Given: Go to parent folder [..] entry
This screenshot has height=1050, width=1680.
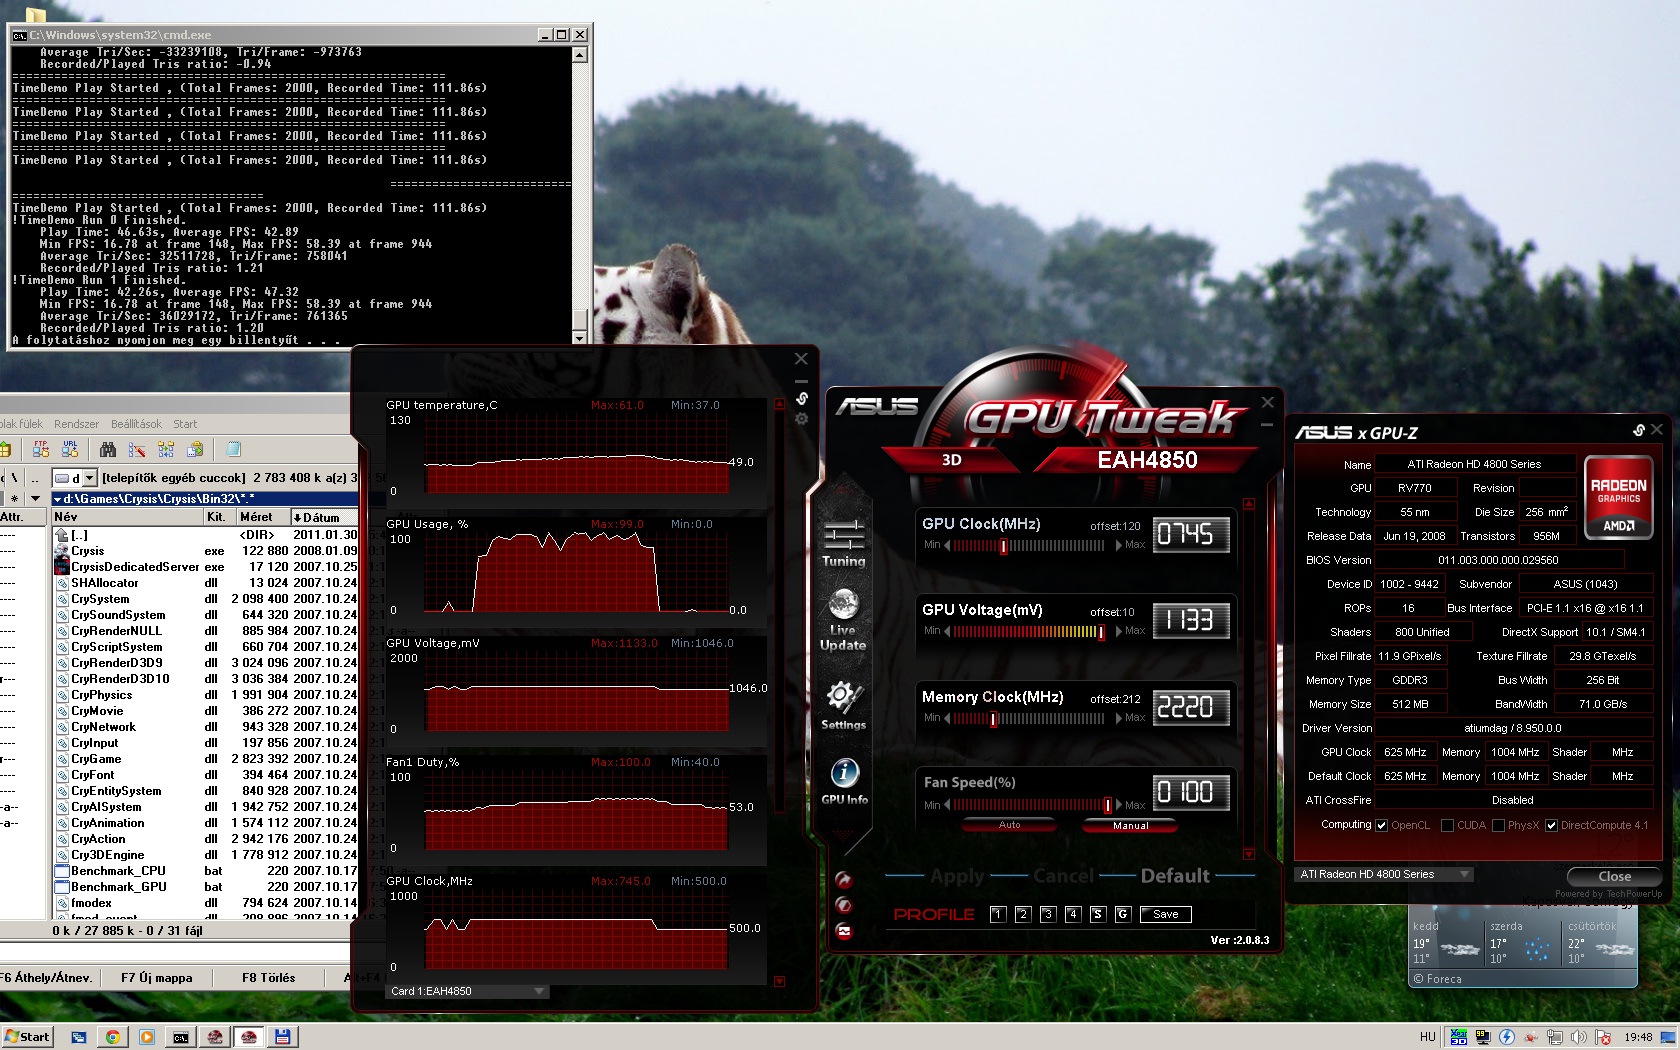Looking at the screenshot, I should tap(79, 535).
